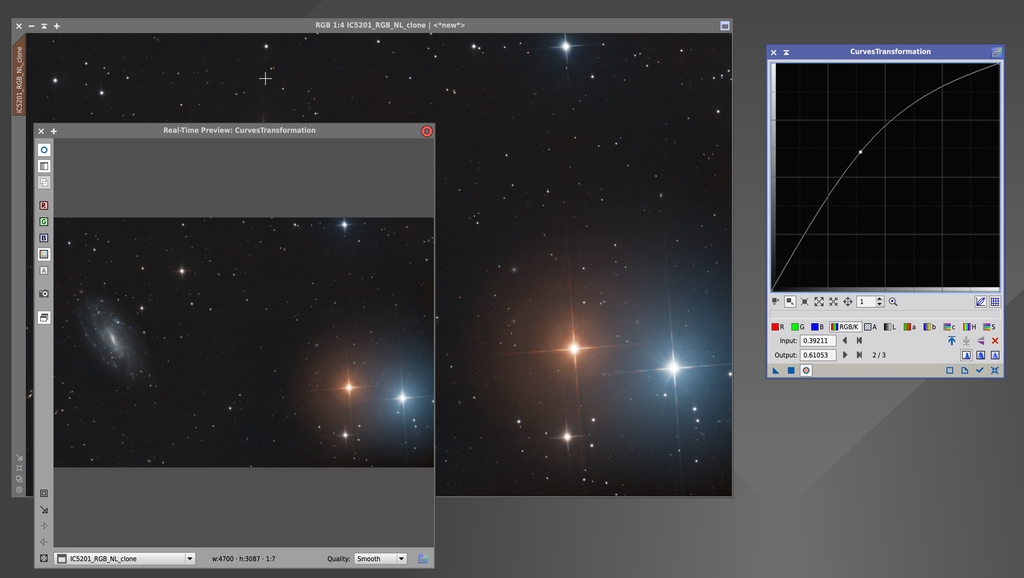1024x578 pixels.
Task: Select the Saturation (S) curve channel
Action: (988, 327)
